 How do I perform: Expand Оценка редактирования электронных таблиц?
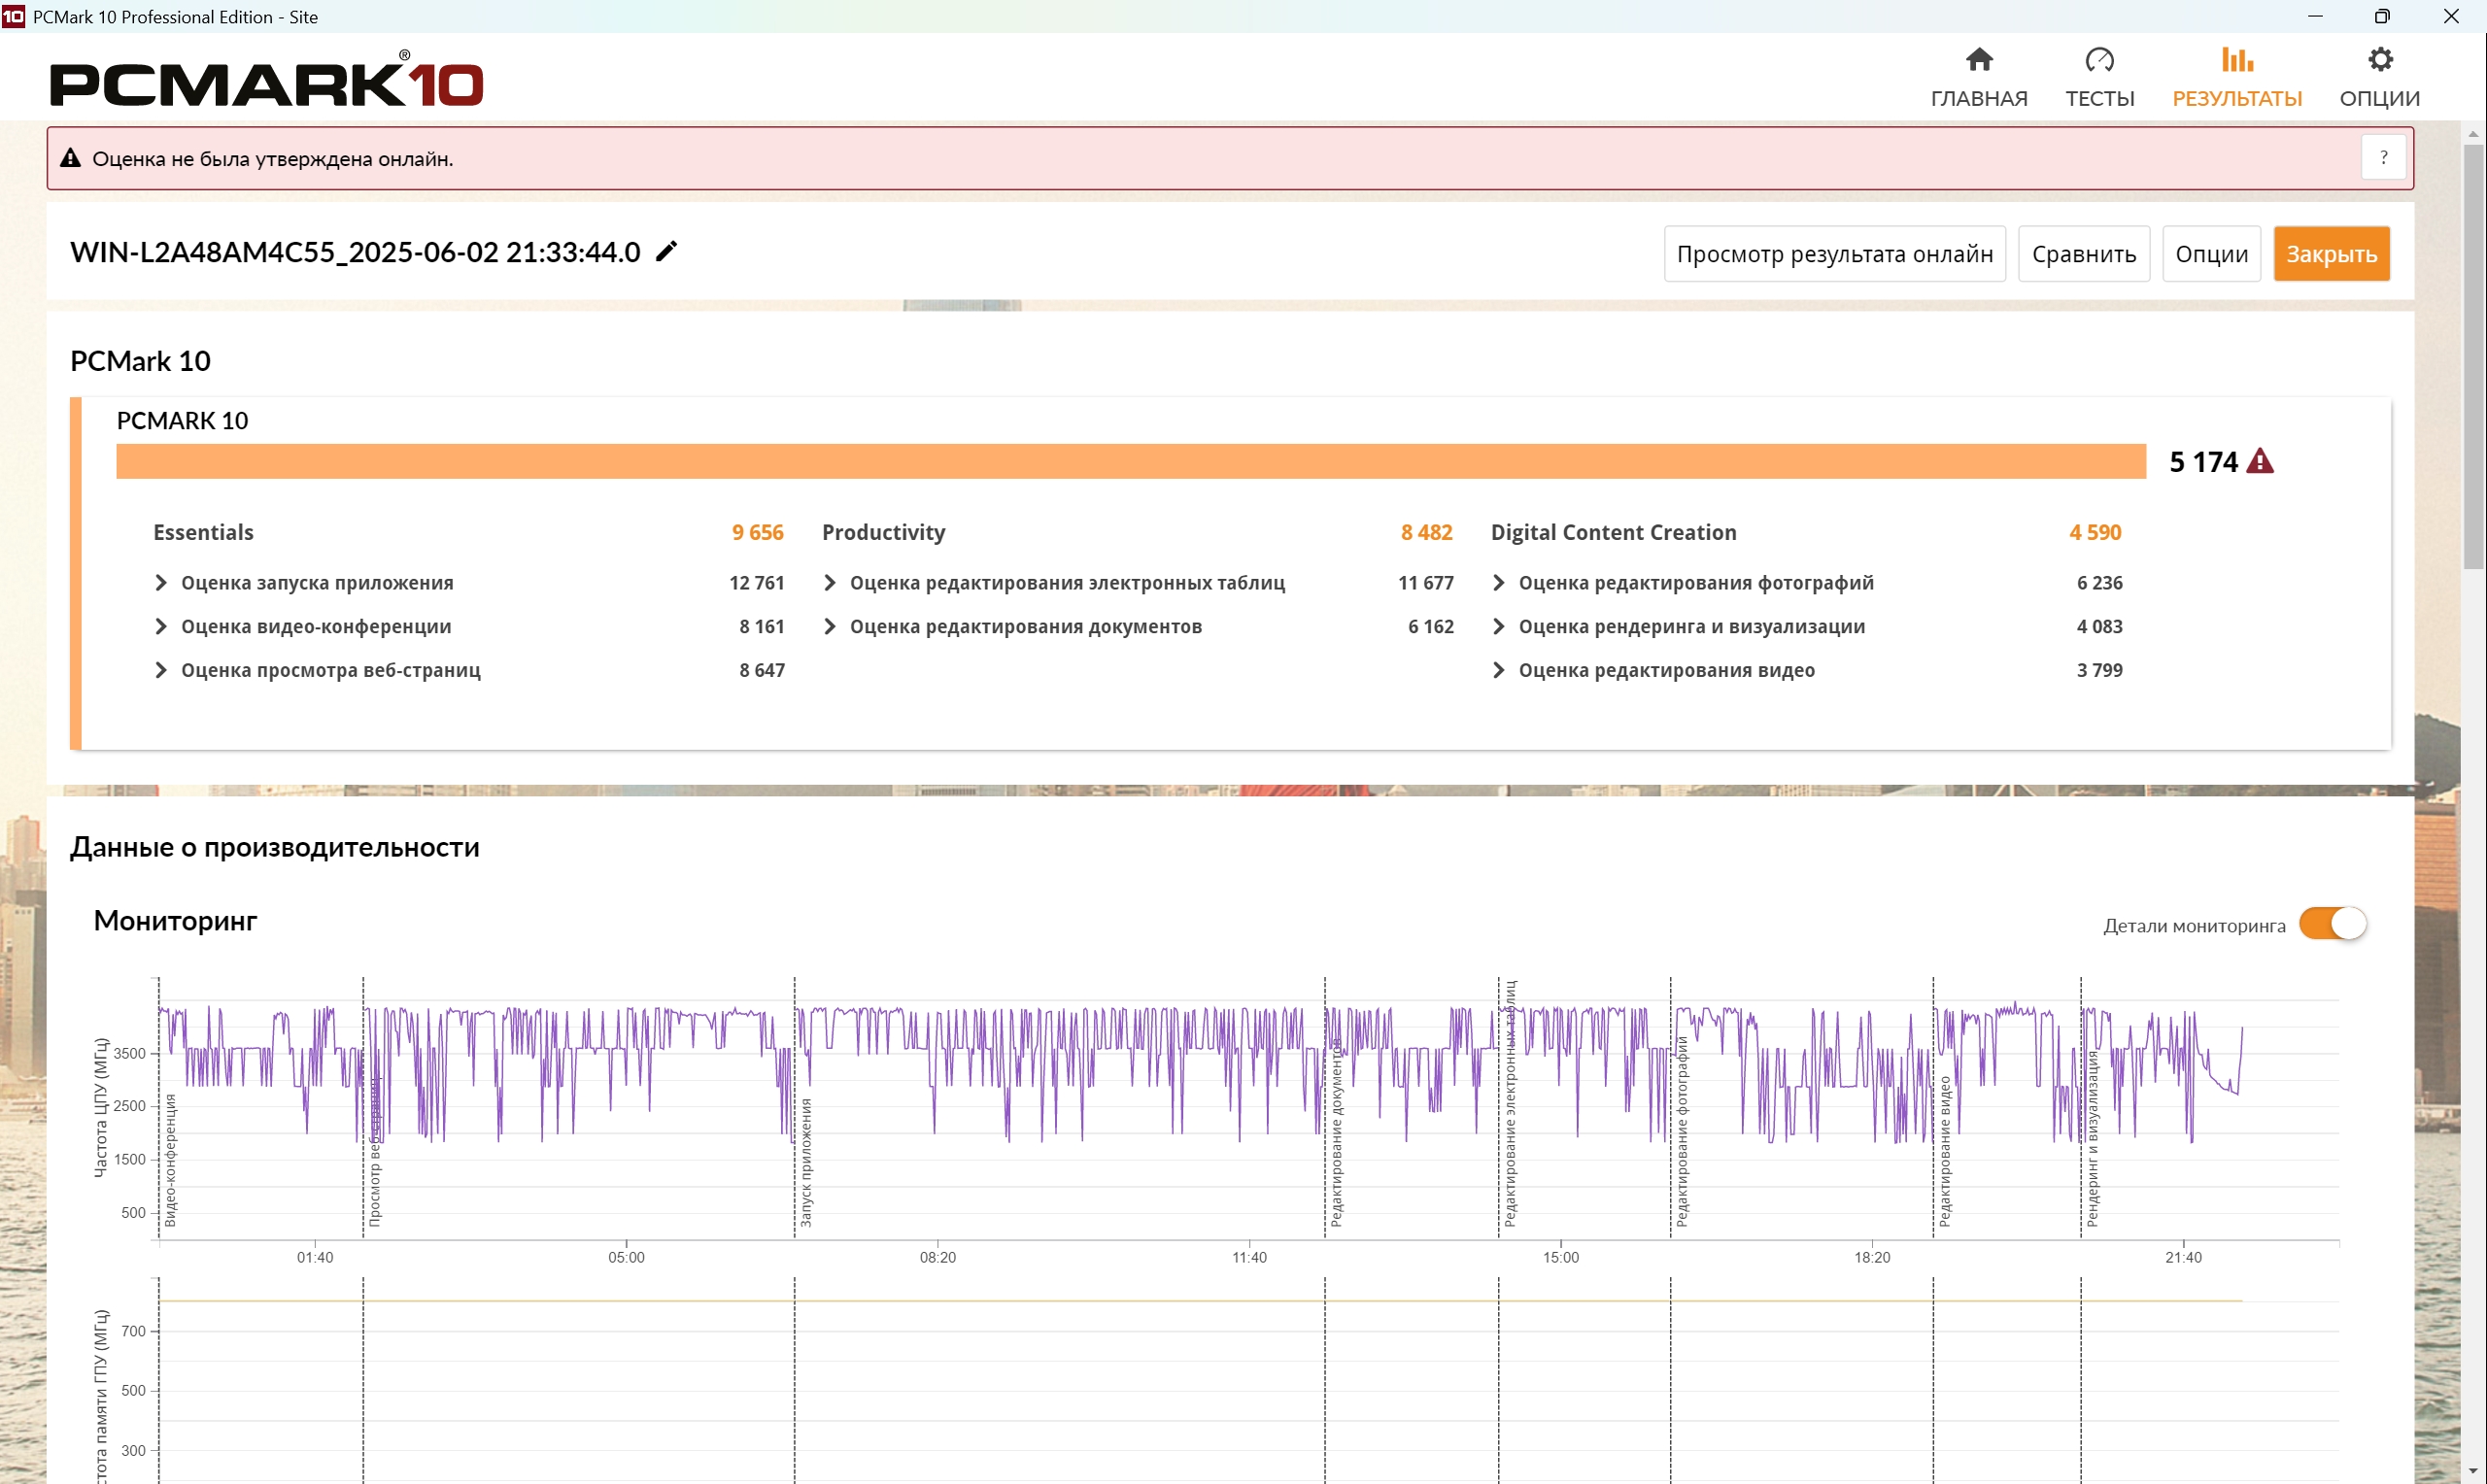pyautogui.click(x=829, y=583)
